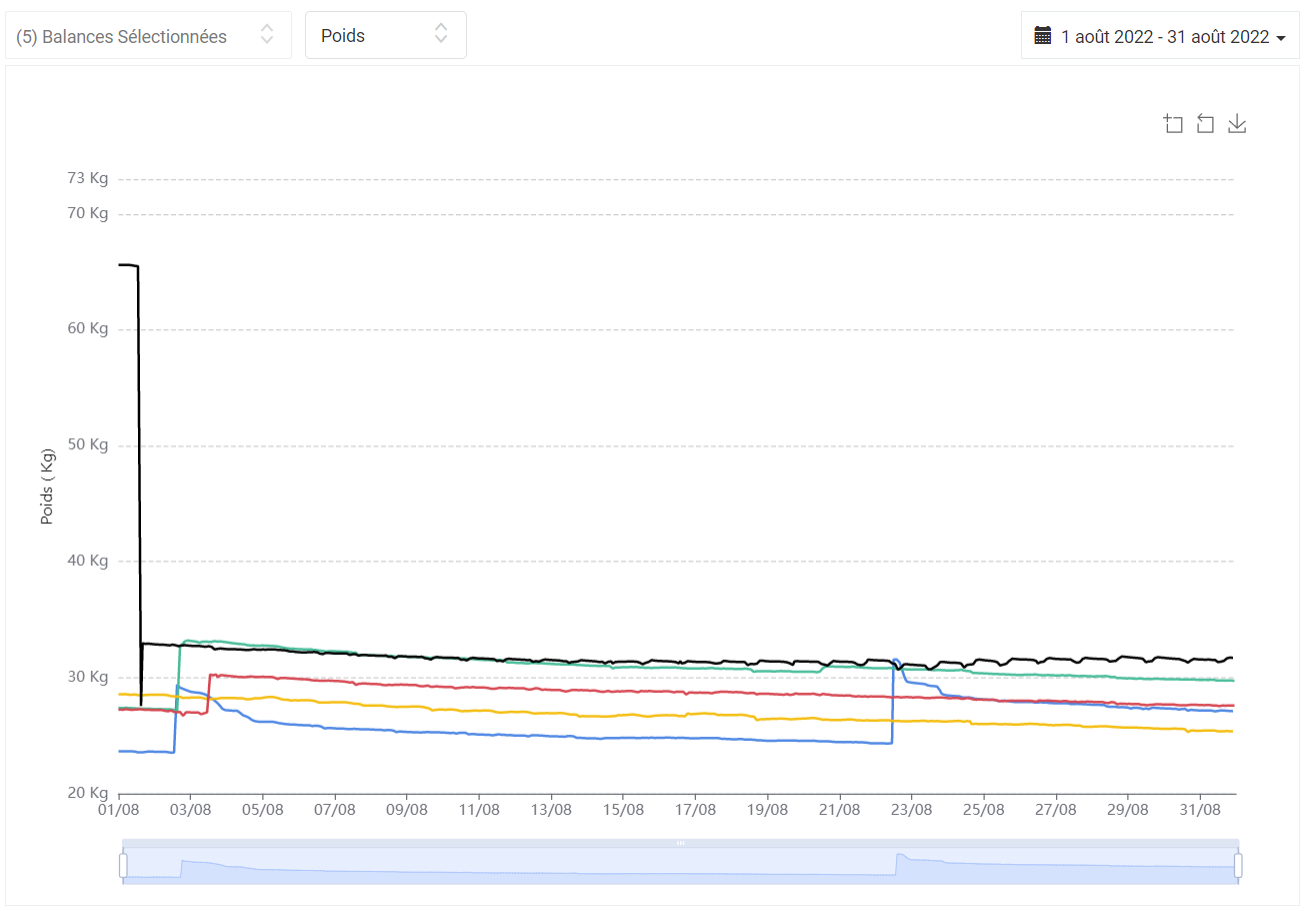The width and height of the screenshot is (1307, 911).
Task: Click the 73 Kg label on the y-axis
Action: click(x=87, y=178)
